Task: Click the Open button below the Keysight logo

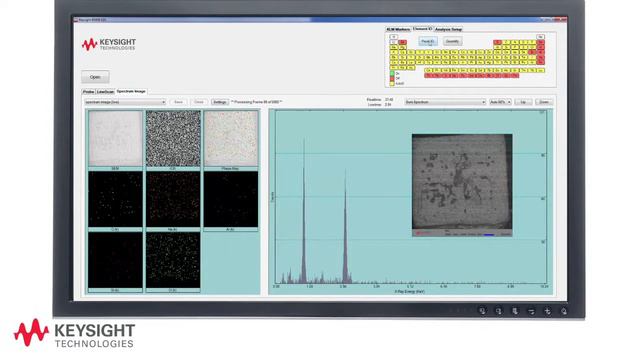Action: tap(95, 77)
